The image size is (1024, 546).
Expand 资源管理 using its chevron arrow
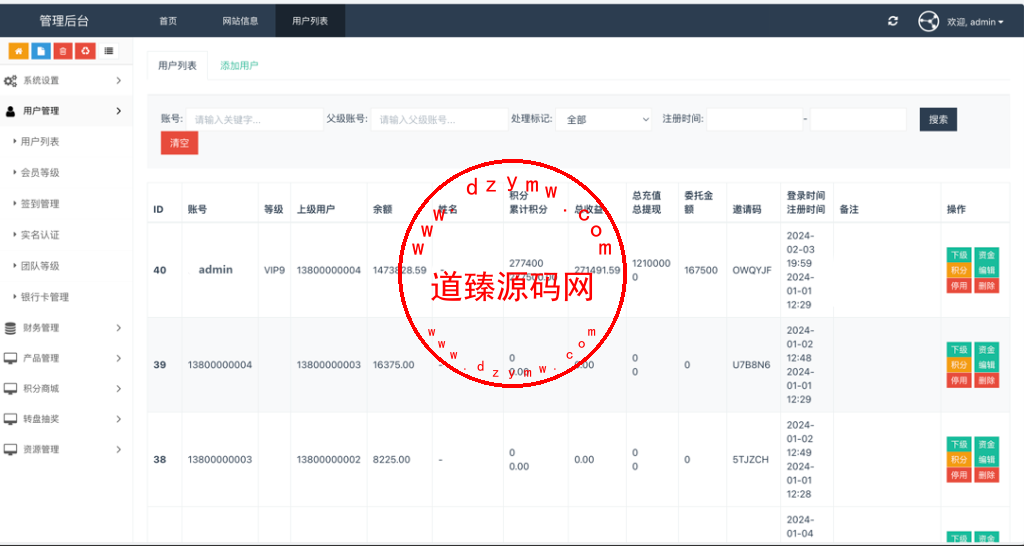(118, 449)
